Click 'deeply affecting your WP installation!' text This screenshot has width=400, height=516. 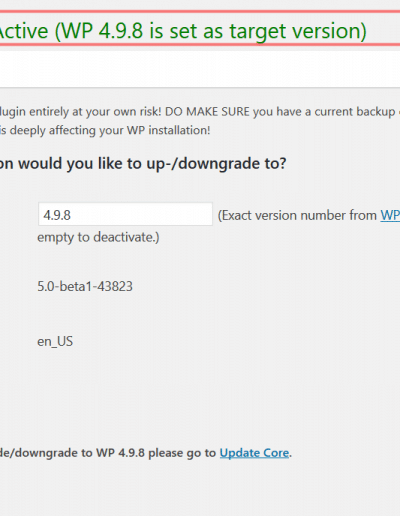click(x=110, y=130)
